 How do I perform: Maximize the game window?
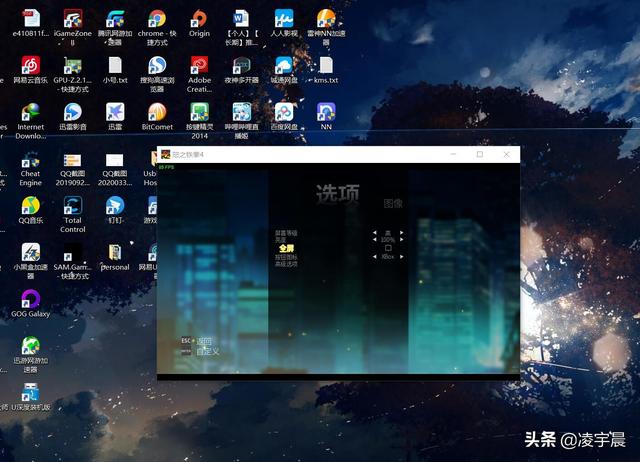(x=480, y=154)
